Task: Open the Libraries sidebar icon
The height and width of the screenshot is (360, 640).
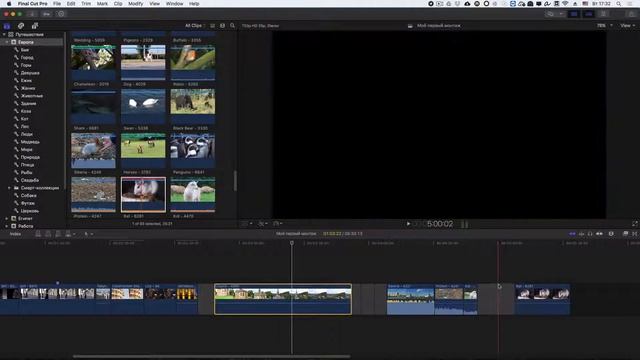Action: point(7,26)
